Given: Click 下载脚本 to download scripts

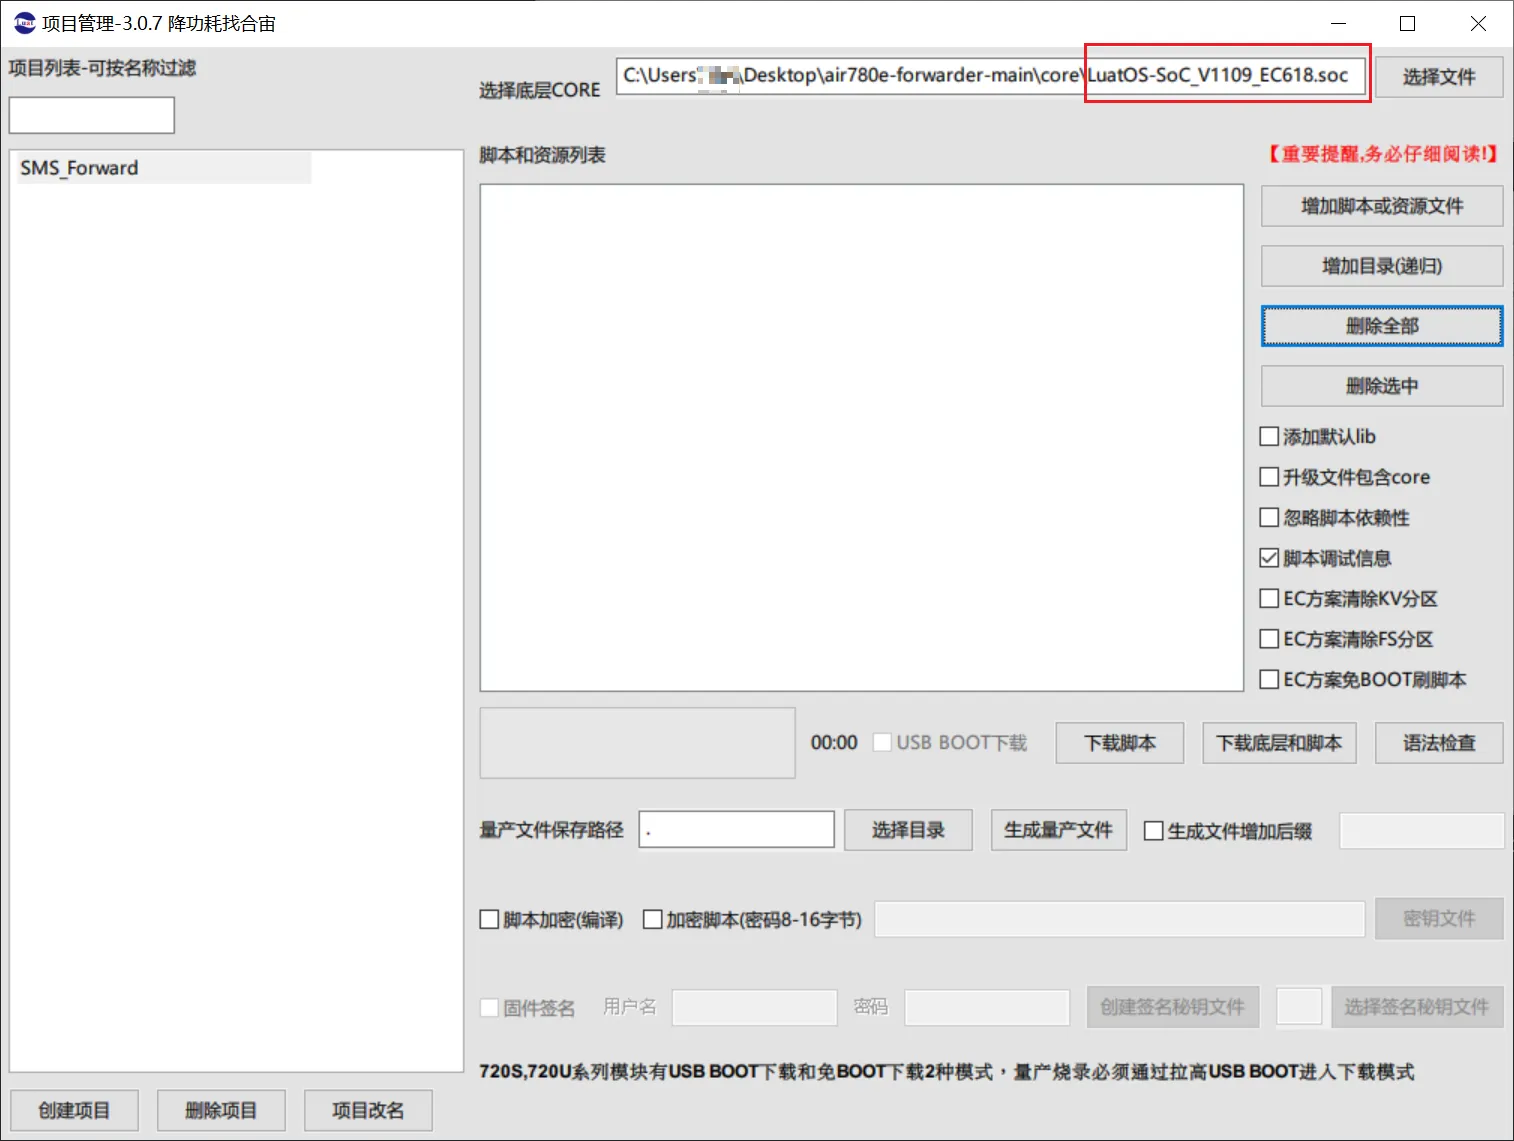Looking at the screenshot, I should pyautogui.click(x=1120, y=743).
